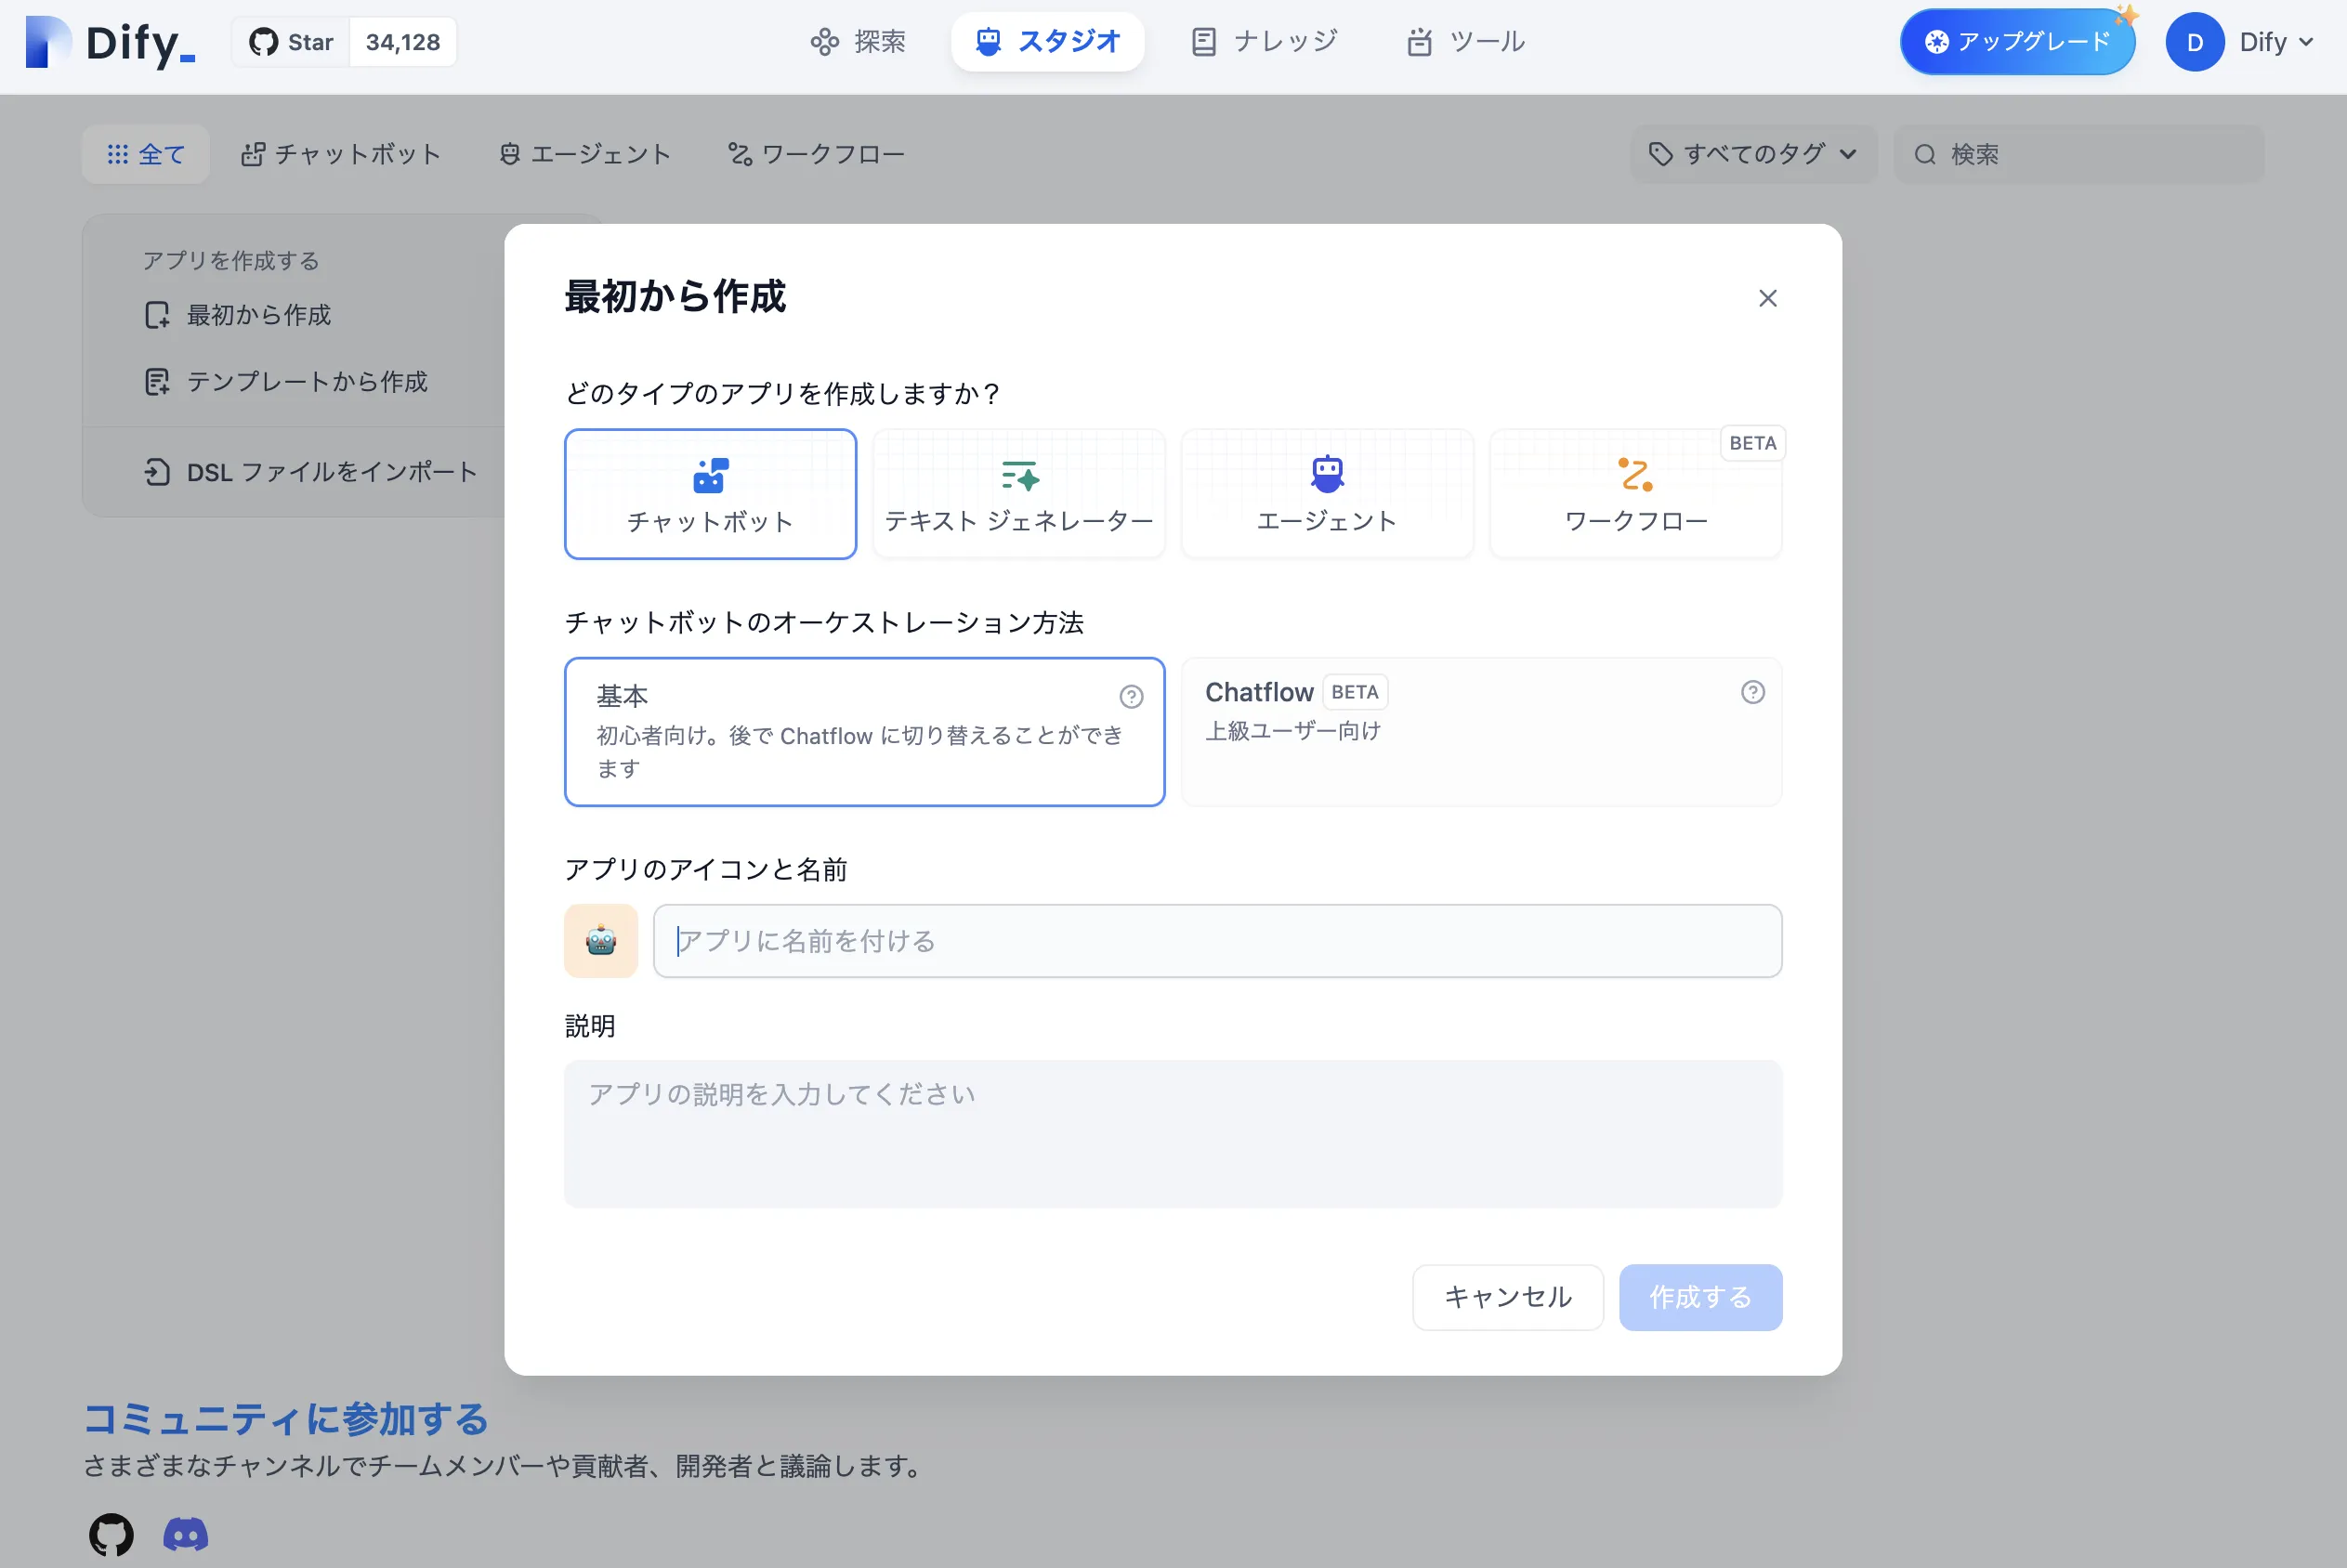Click the Dify logo
The height and width of the screenshot is (1568, 2347).
[x=108, y=42]
